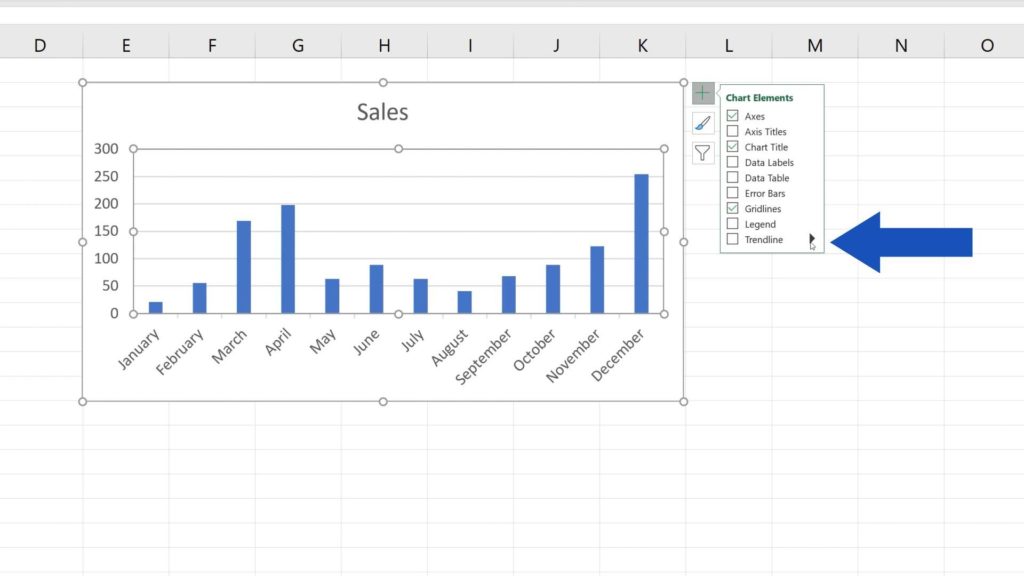Click the chart's bottom-center resize handle
1024x576 pixels.
click(383, 402)
